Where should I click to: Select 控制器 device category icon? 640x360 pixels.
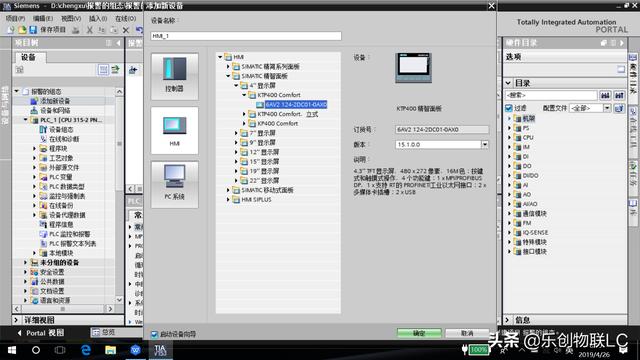(175, 76)
